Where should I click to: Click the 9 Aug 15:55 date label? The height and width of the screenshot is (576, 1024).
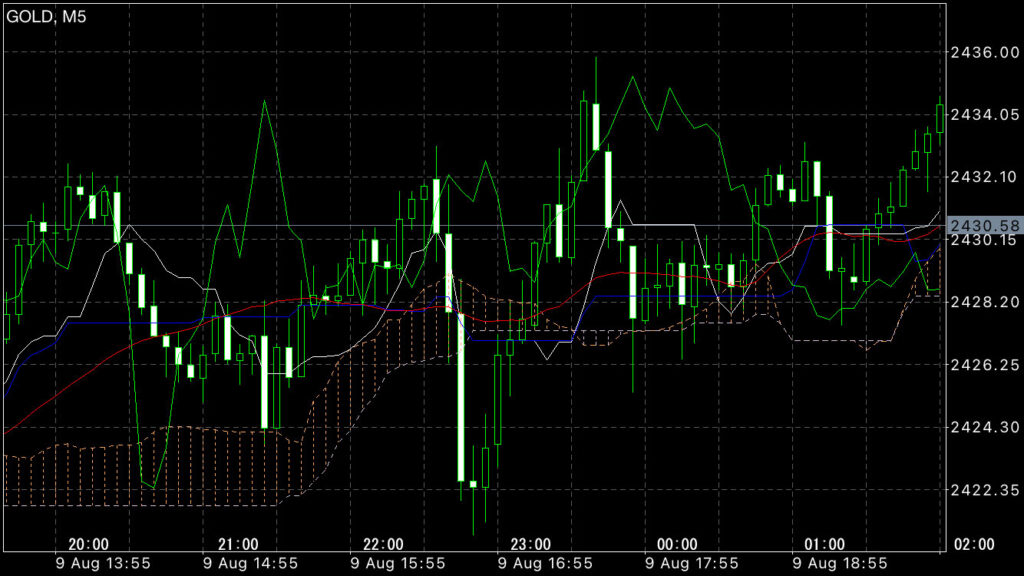398,564
